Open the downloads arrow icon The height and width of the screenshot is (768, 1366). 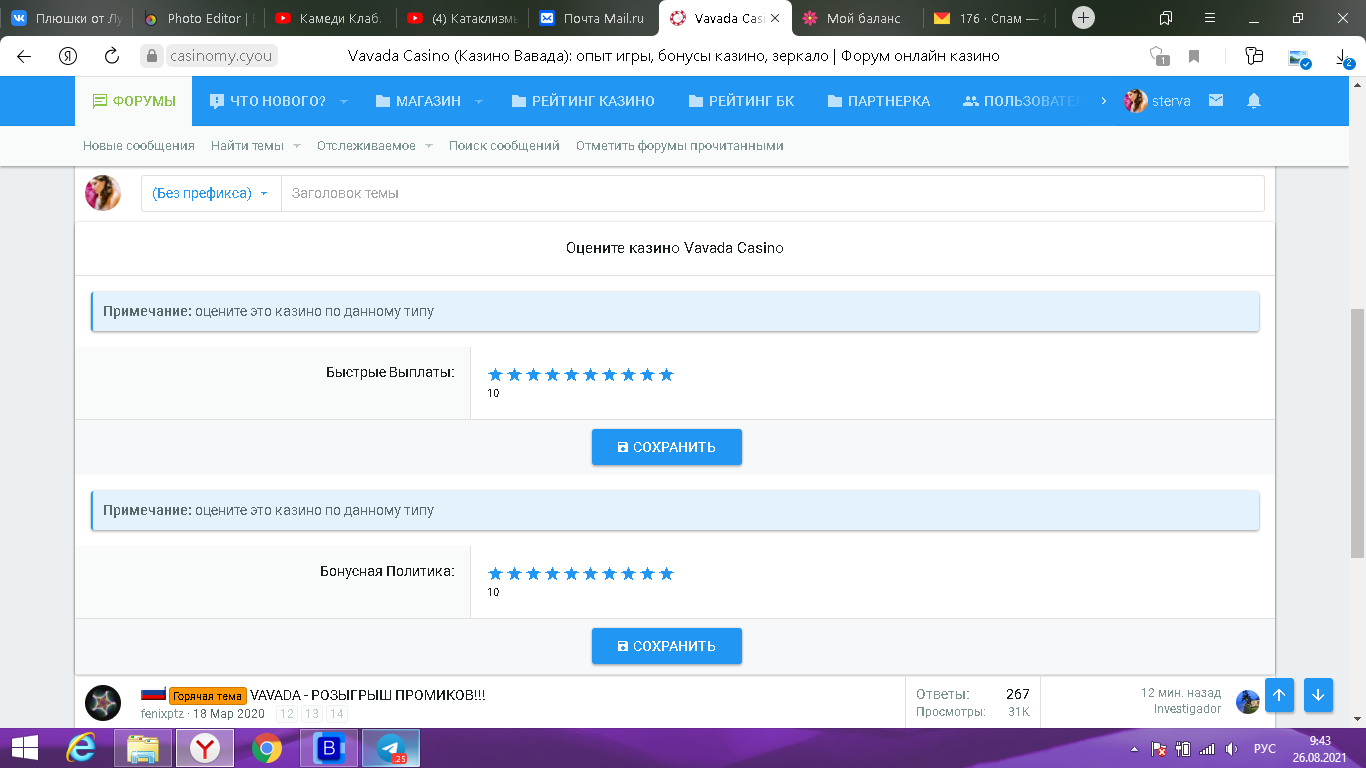[x=1344, y=58]
